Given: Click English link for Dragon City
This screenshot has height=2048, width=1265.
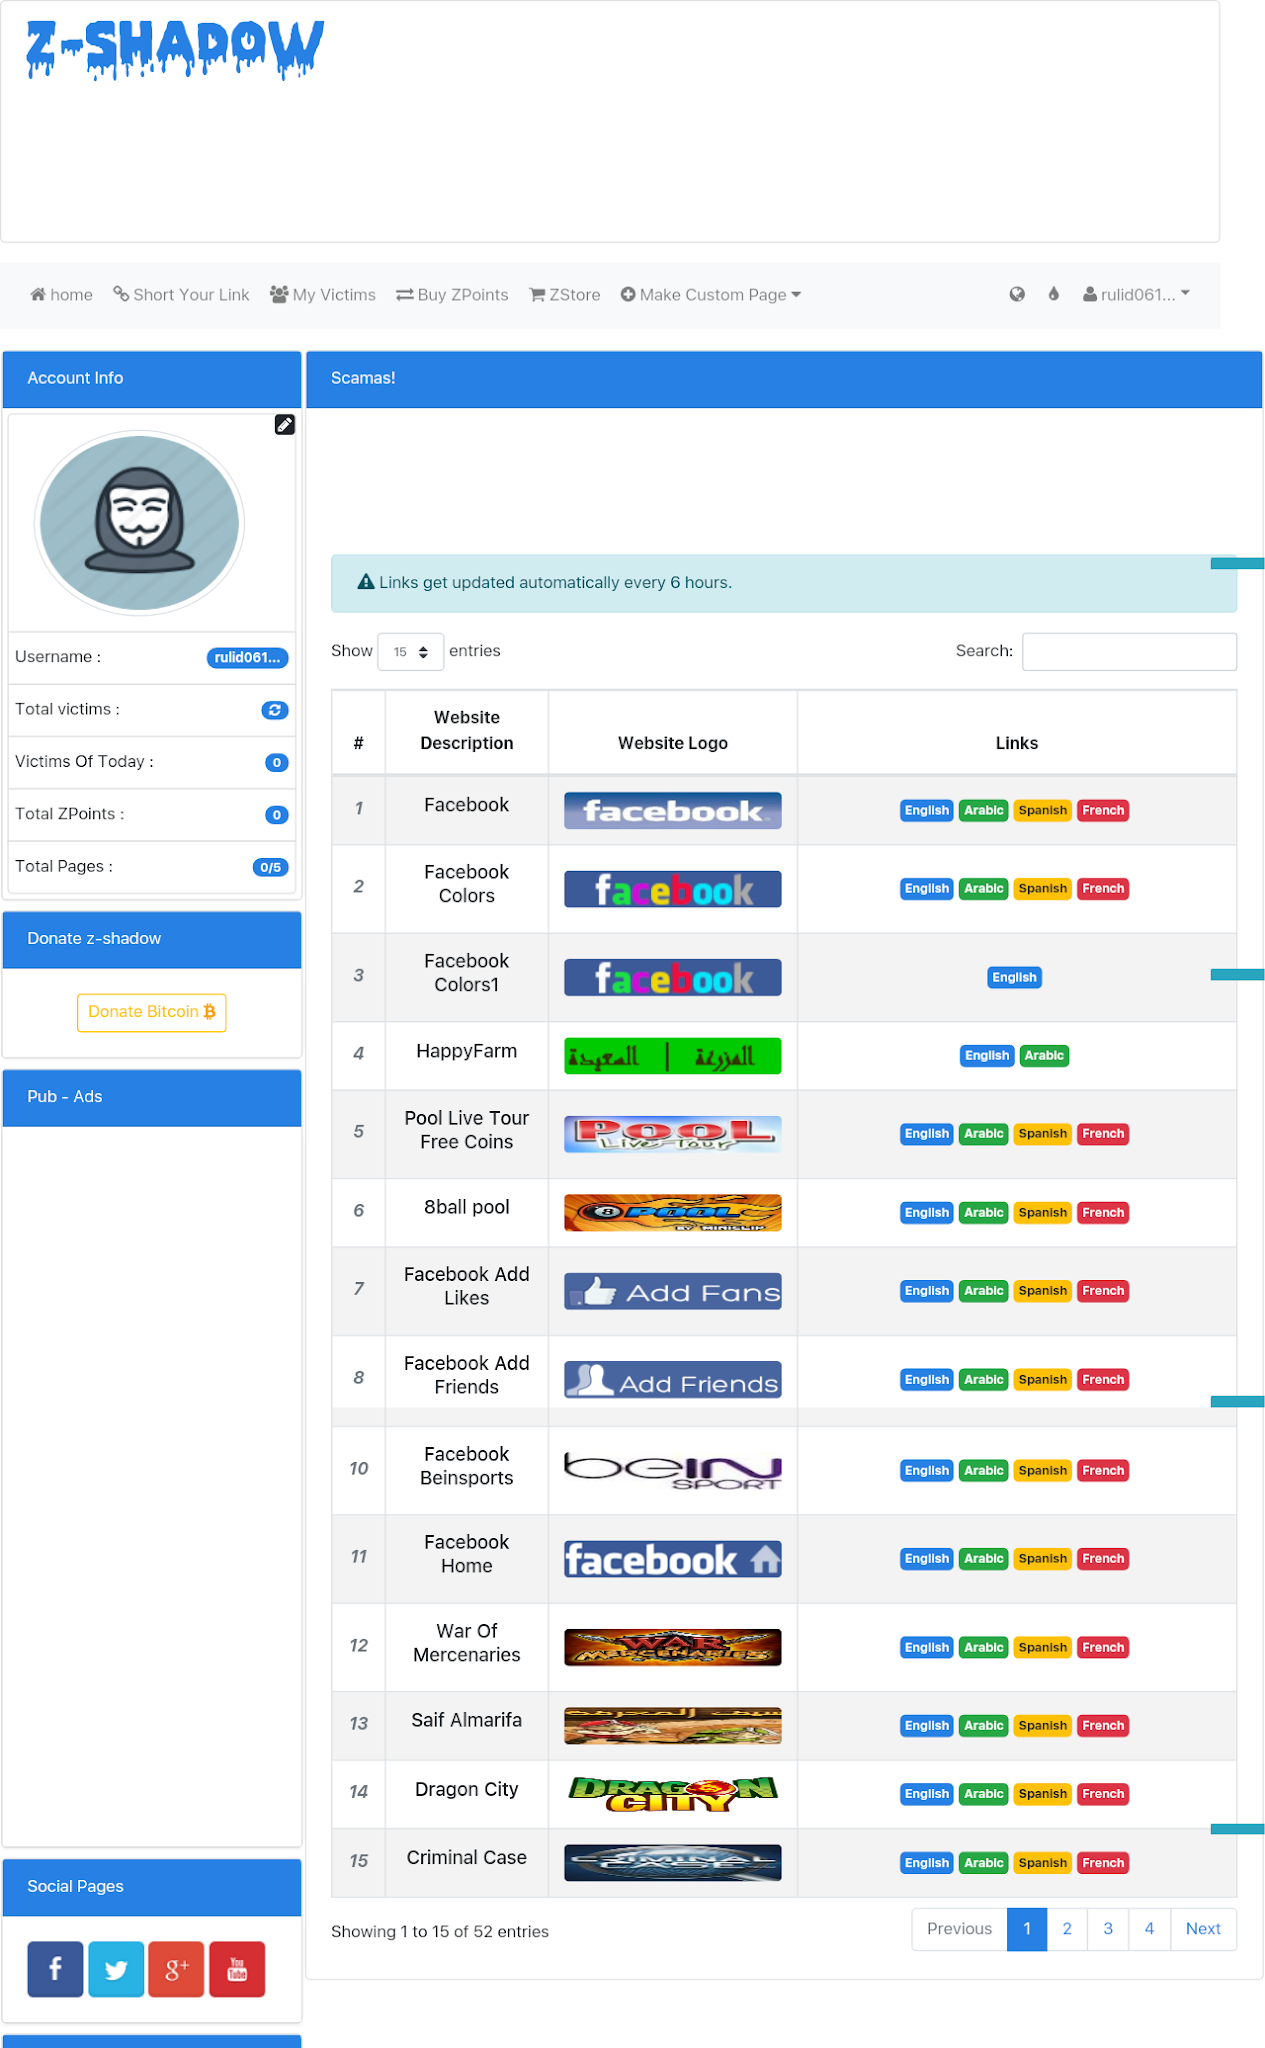Looking at the screenshot, I should (x=927, y=1794).
